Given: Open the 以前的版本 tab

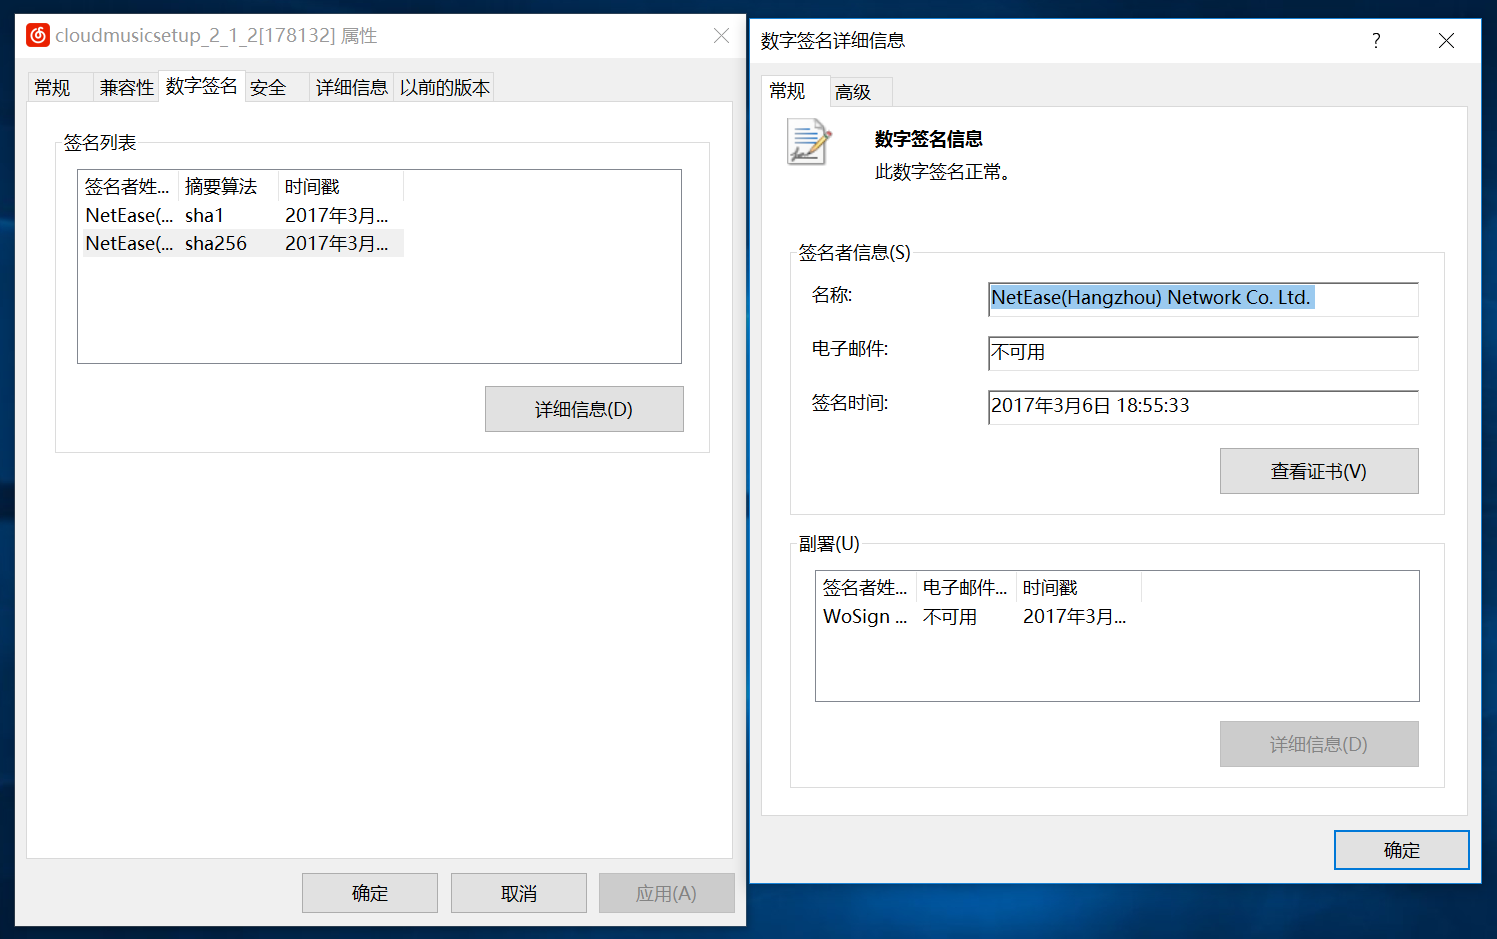Looking at the screenshot, I should pyautogui.click(x=445, y=88).
